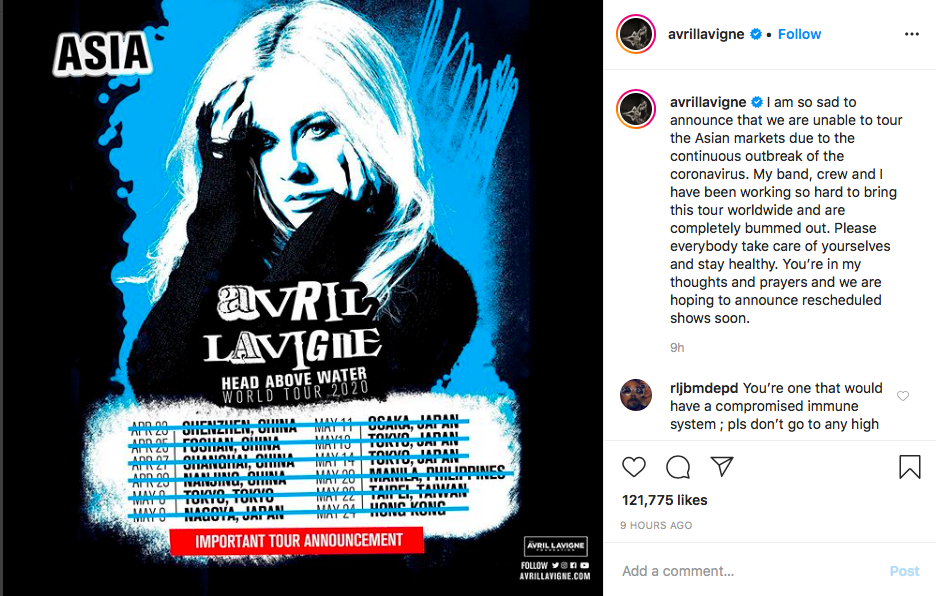Image resolution: width=936 pixels, height=596 pixels.
Task: Open the comment speech bubble icon
Action: coord(678,467)
